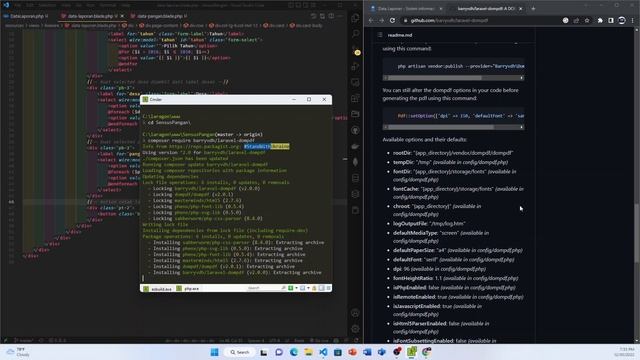The width and height of the screenshot is (640, 360).
Task: Click split editor icon in editor toolbar
Action: [x=331, y=16]
